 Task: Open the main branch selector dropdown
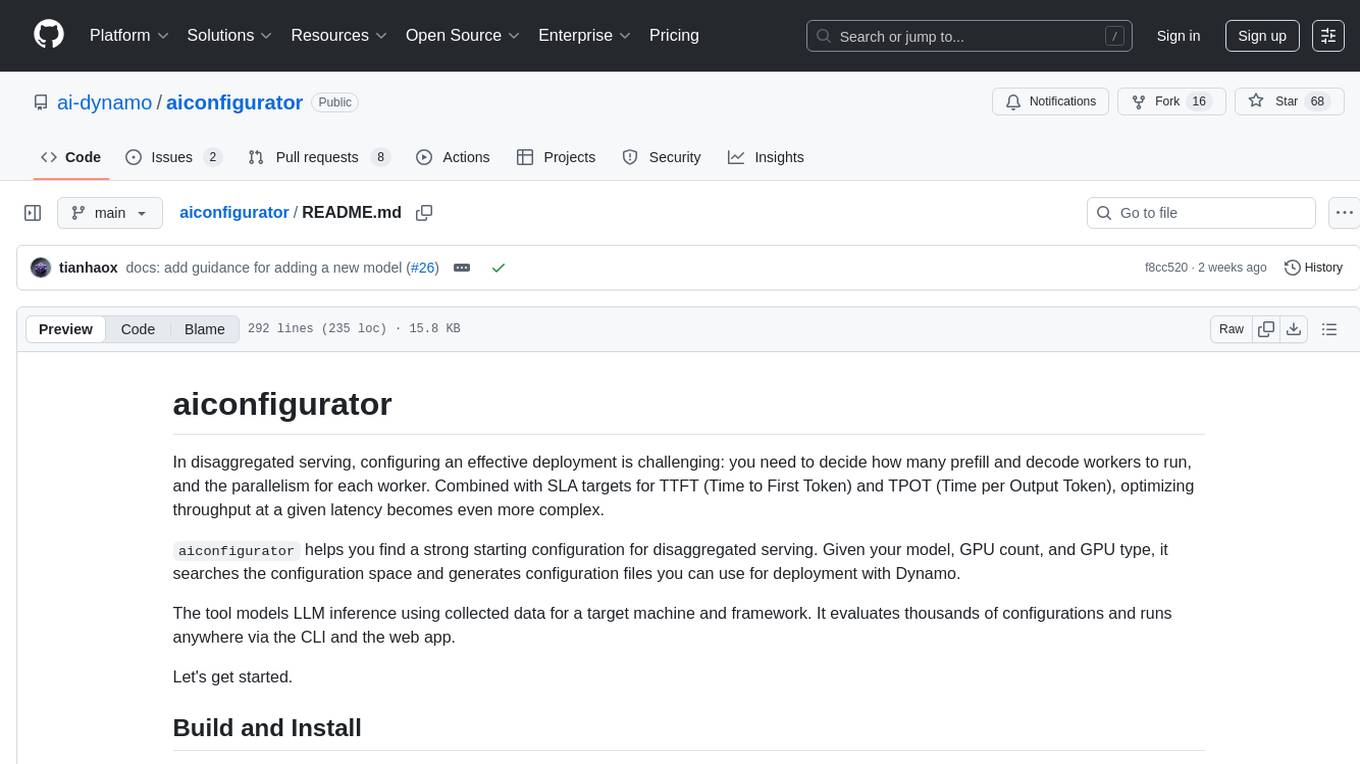pyautogui.click(x=109, y=213)
